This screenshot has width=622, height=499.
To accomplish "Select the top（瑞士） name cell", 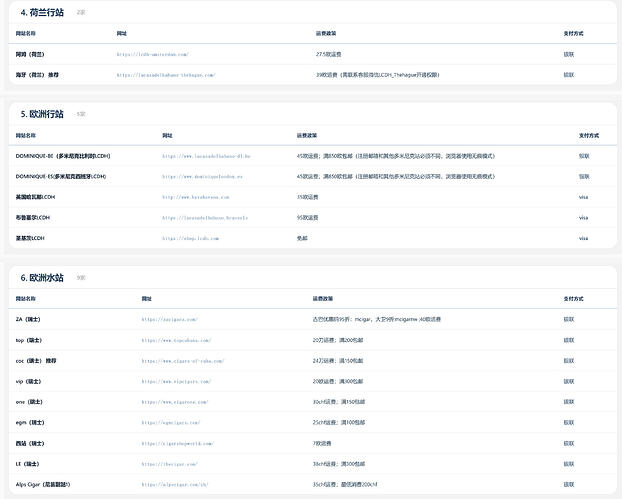I will 29,340.
